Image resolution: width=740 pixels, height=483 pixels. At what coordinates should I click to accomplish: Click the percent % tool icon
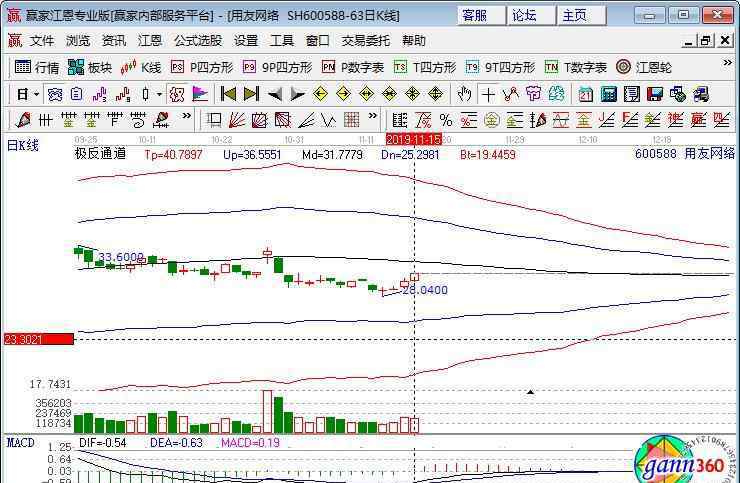click(446, 120)
